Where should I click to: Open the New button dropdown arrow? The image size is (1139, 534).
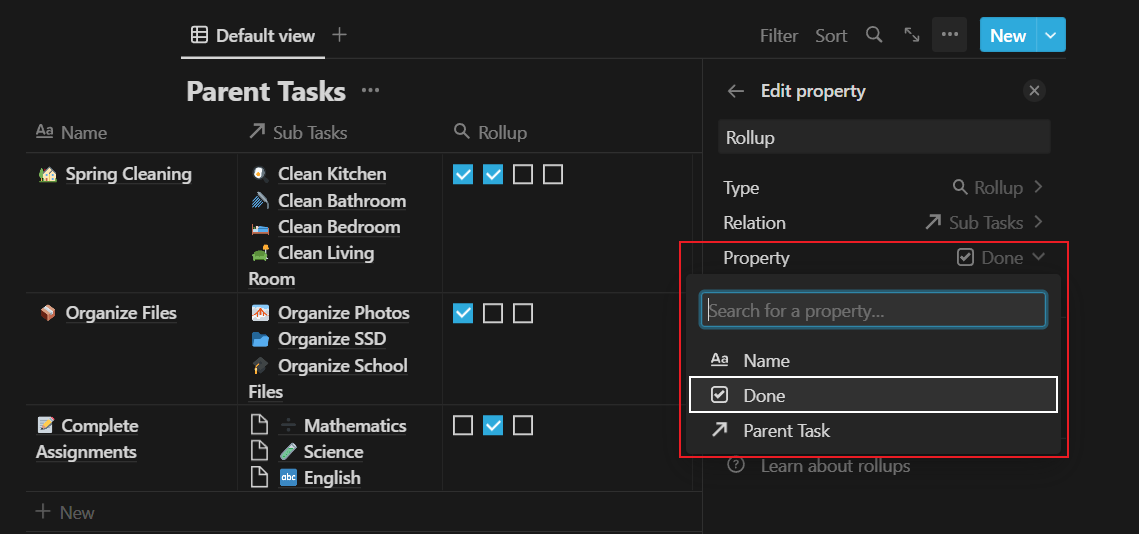click(1050, 35)
